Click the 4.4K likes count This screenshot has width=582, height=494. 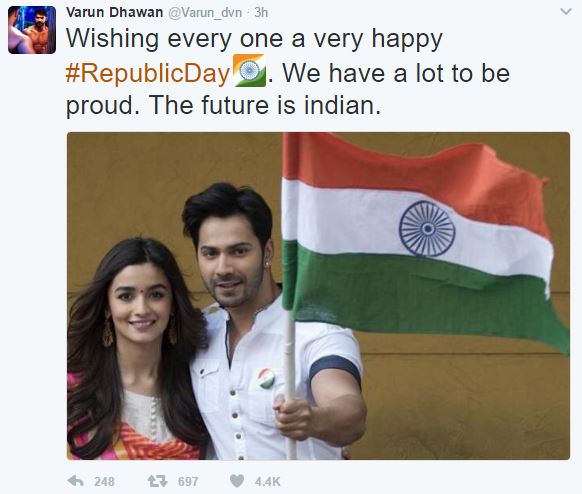tap(267, 481)
